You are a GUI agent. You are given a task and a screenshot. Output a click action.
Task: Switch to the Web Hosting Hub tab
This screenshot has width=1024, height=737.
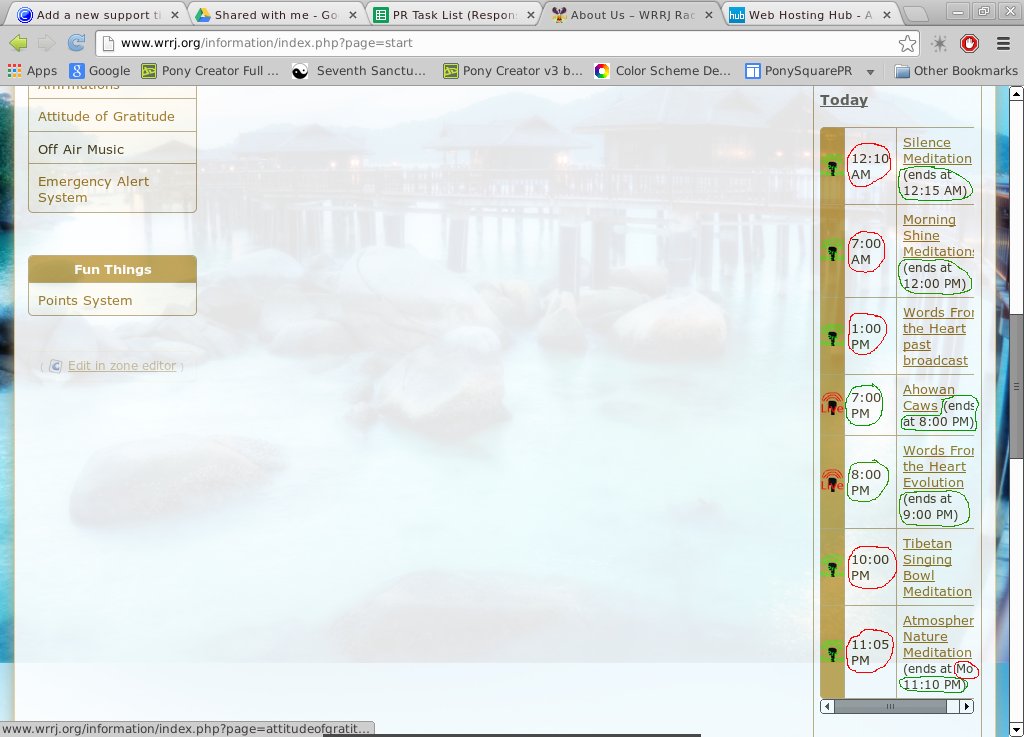pyautogui.click(x=810, y=15)
